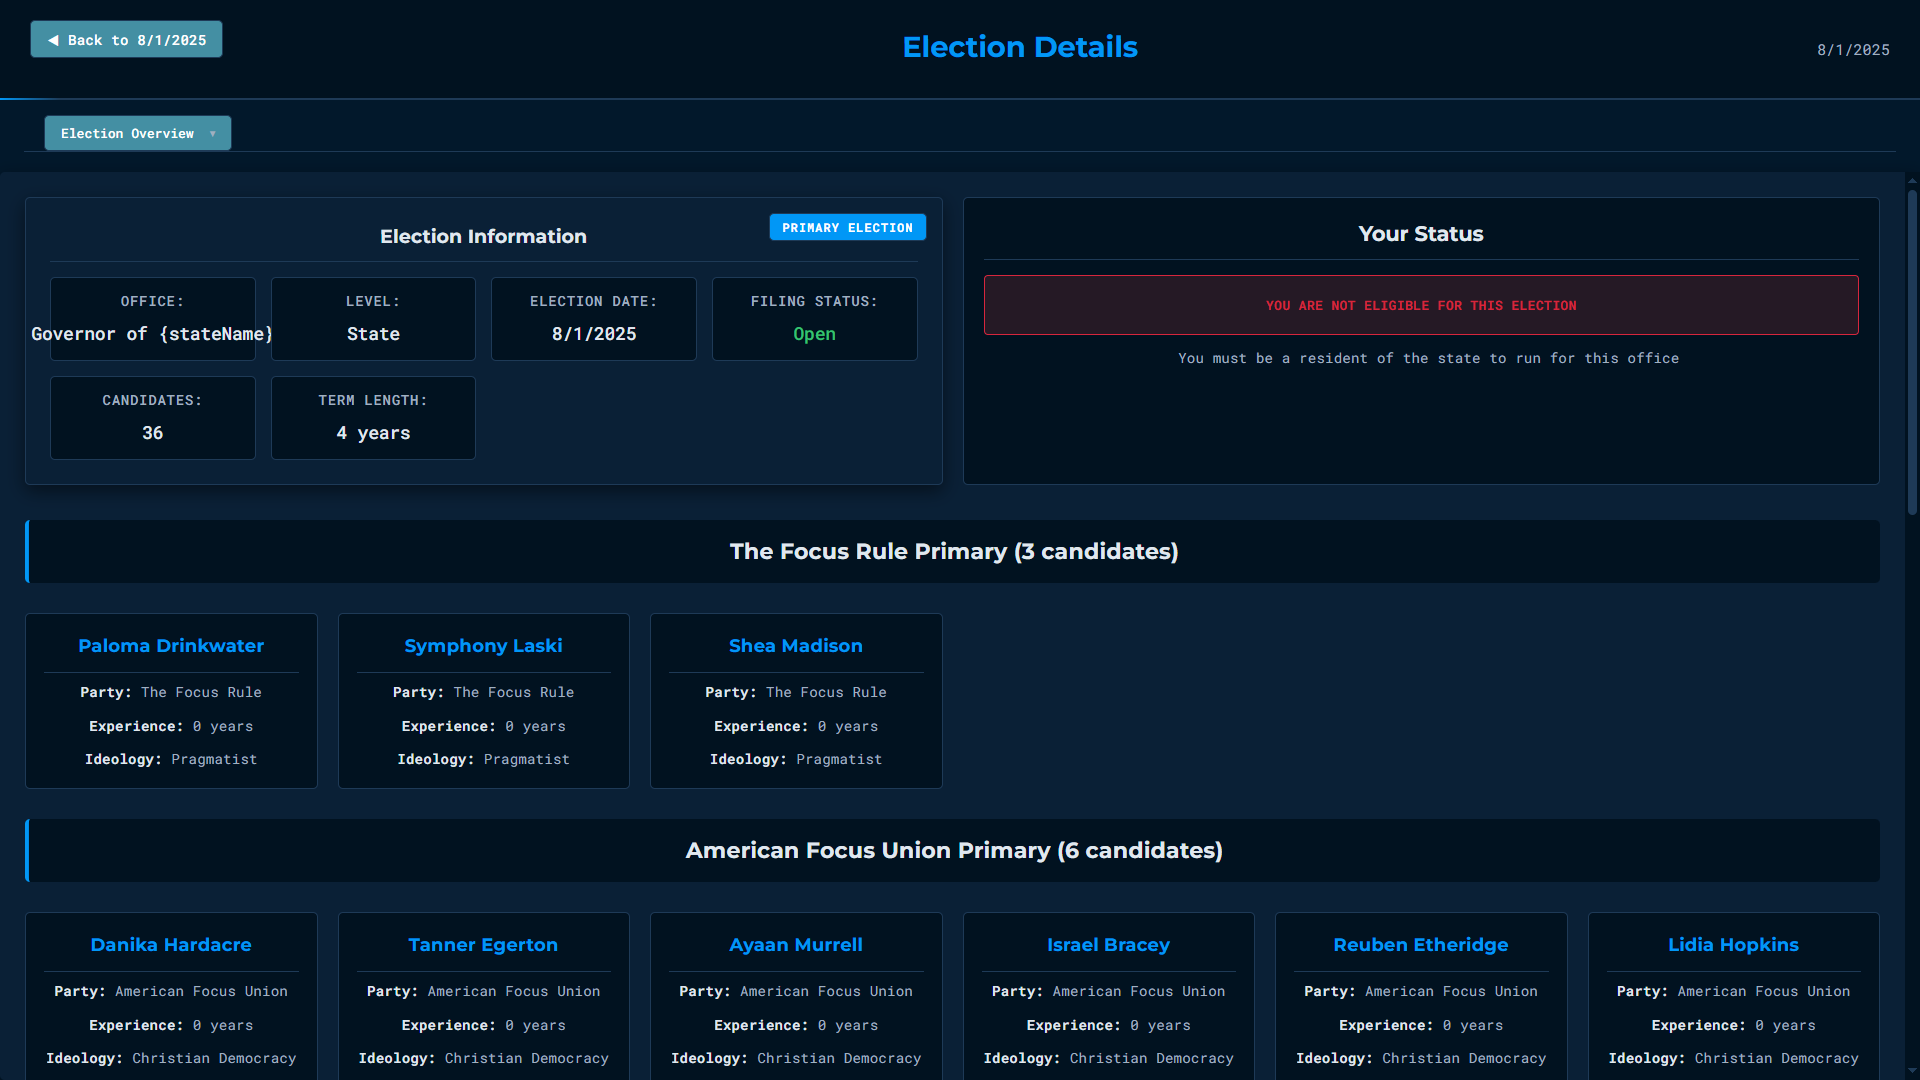Click the not eligible warning banner

[x=1420, y=305]
